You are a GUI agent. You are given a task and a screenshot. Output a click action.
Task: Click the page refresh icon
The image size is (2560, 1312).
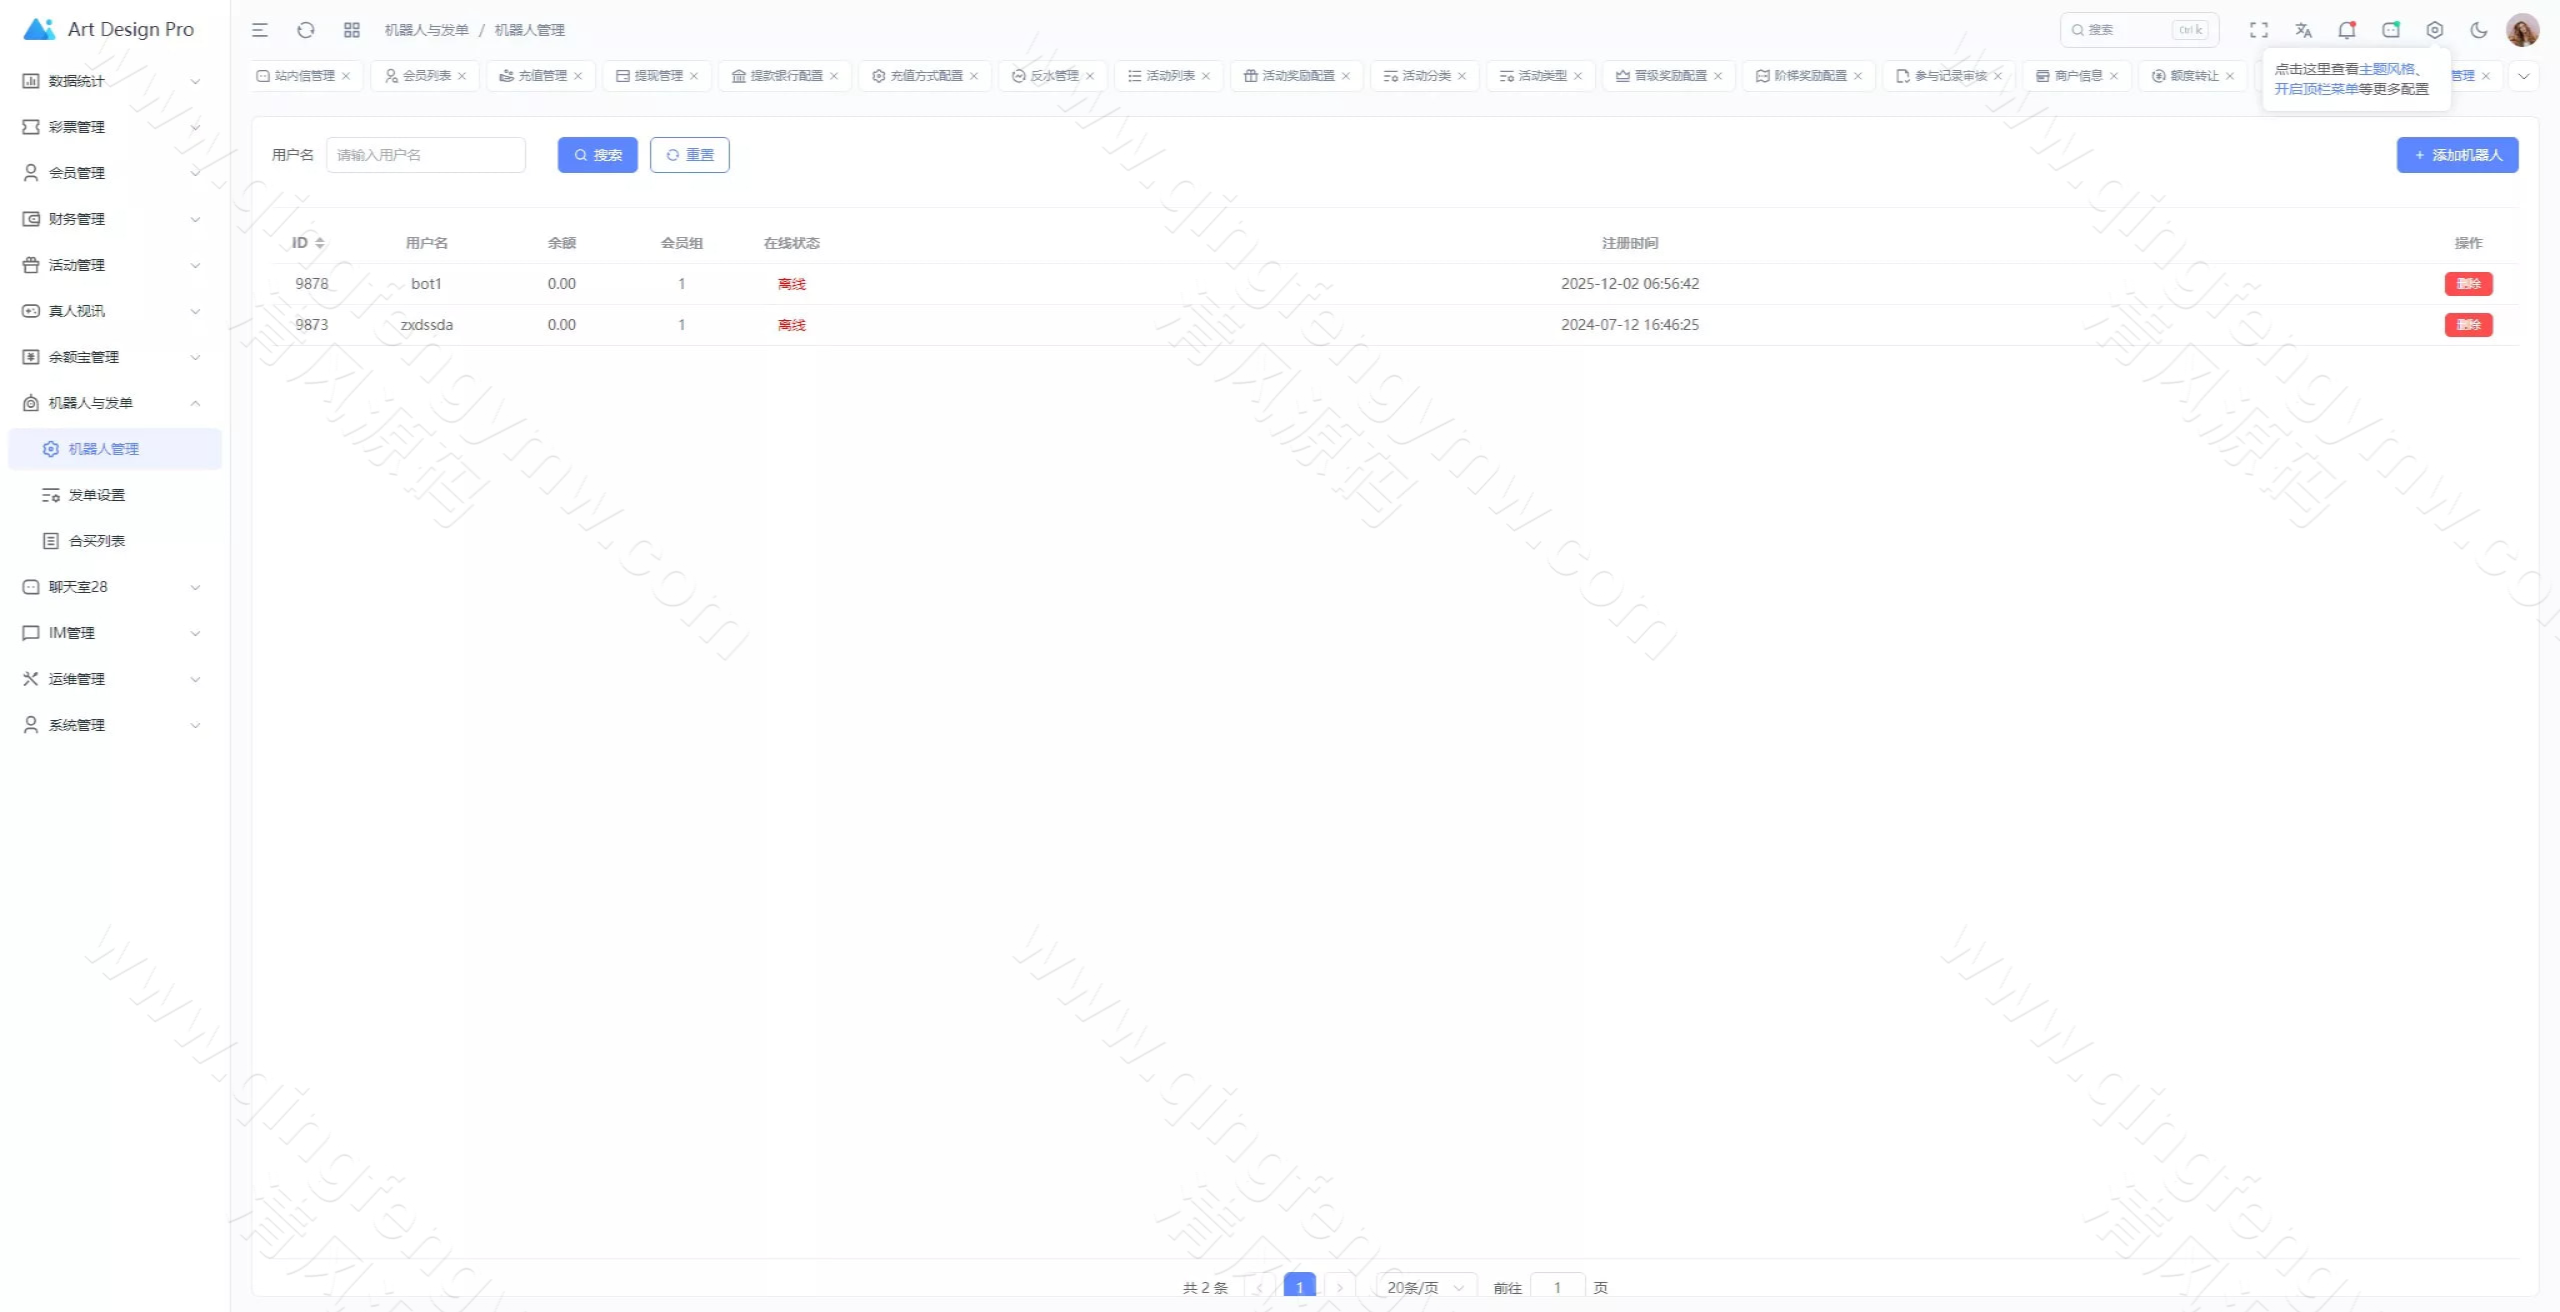[x=306, y=30]
